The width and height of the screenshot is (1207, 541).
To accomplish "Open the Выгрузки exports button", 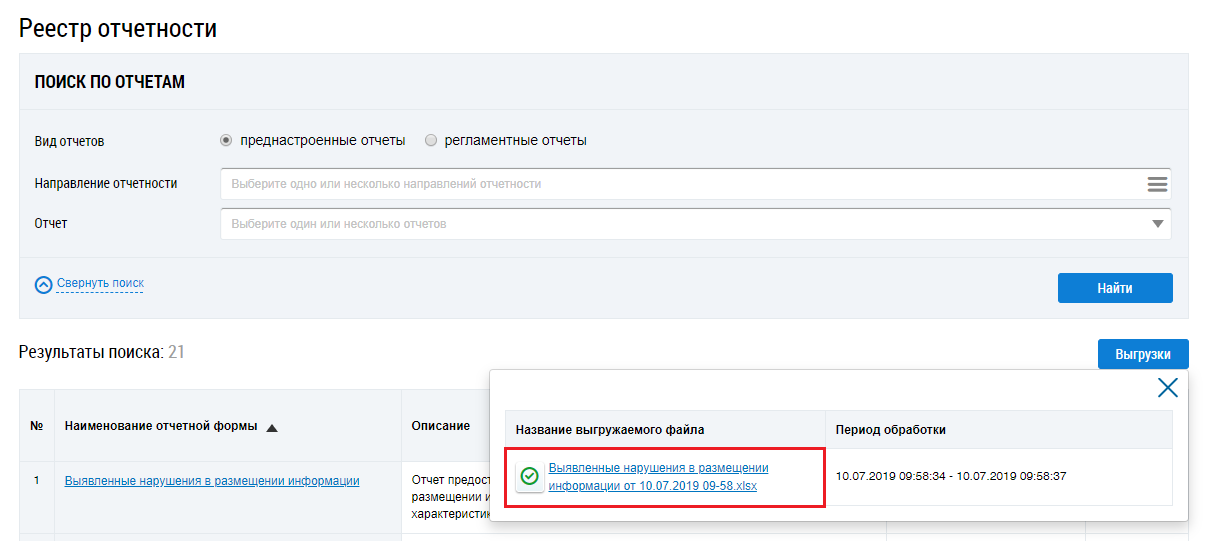I will tap(1143, 354).
